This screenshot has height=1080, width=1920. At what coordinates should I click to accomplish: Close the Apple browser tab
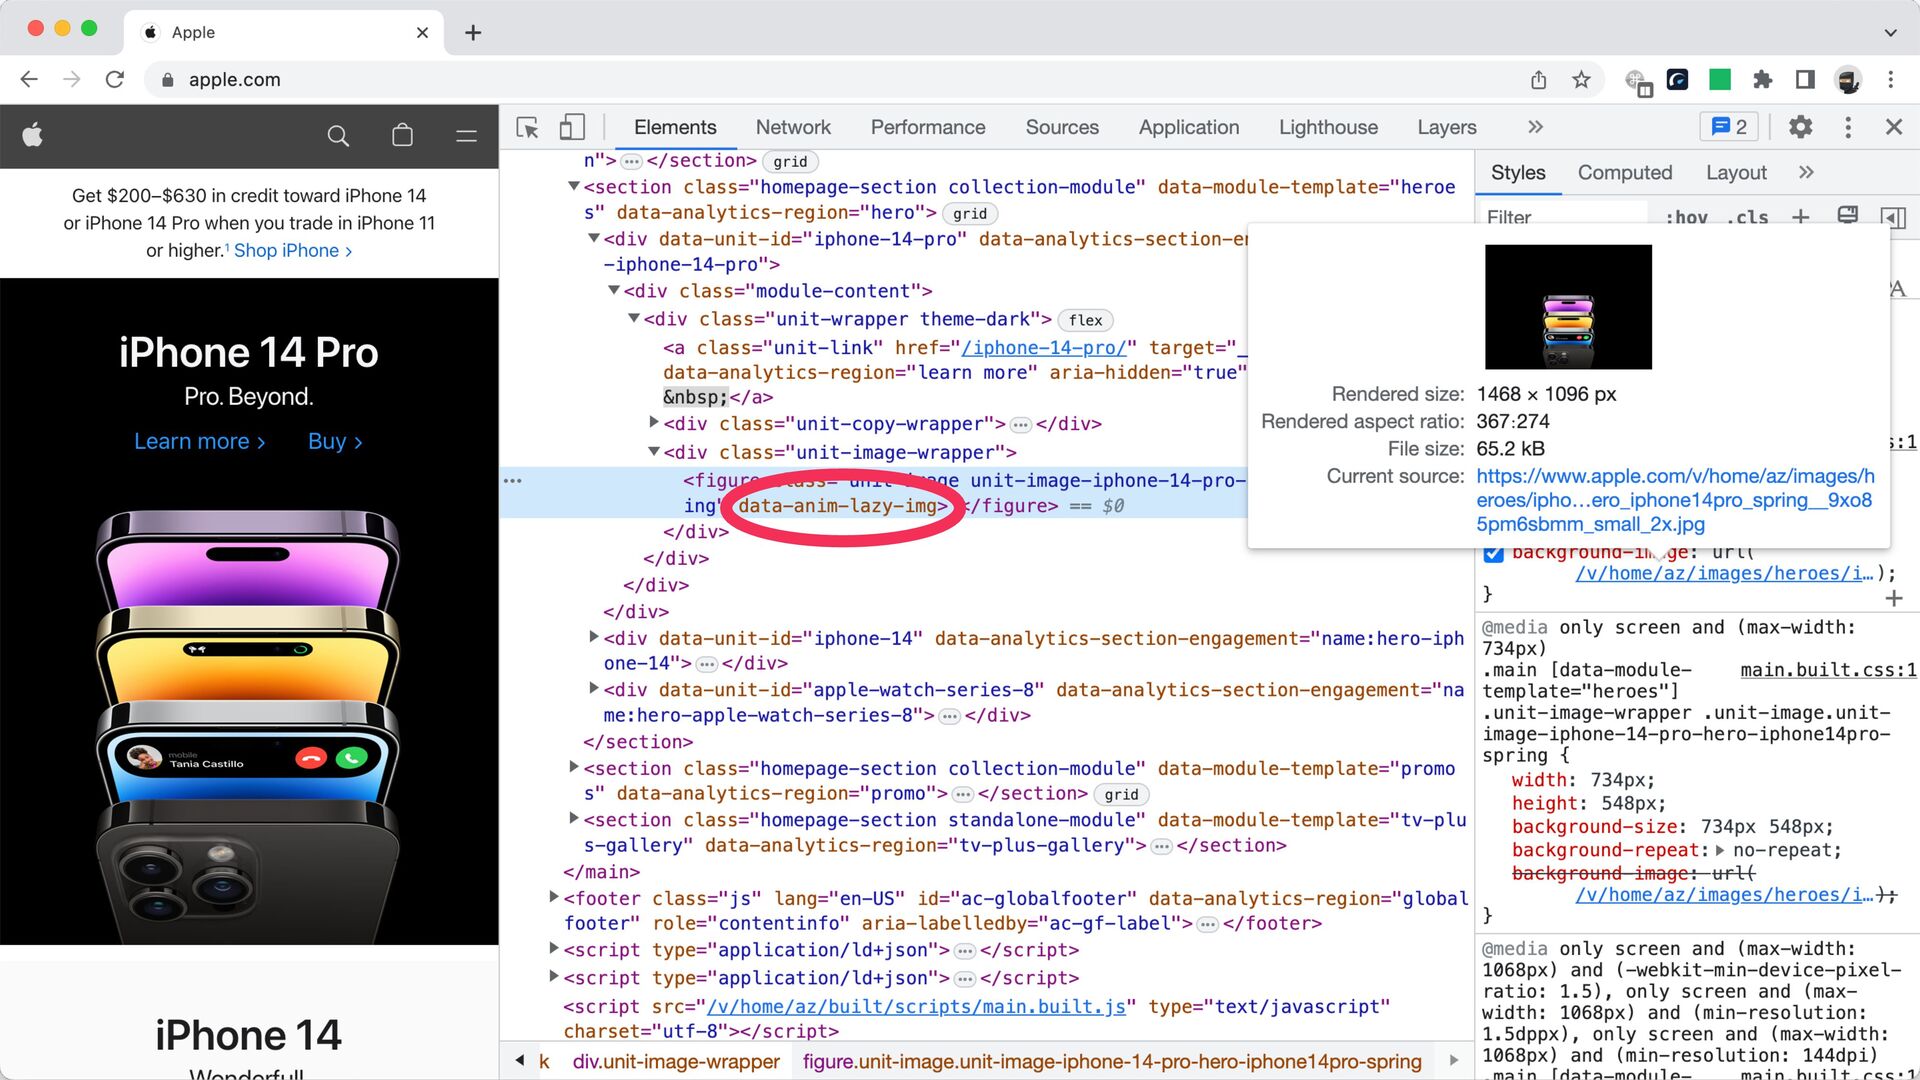pyautogui.click(x=422, y=32)
